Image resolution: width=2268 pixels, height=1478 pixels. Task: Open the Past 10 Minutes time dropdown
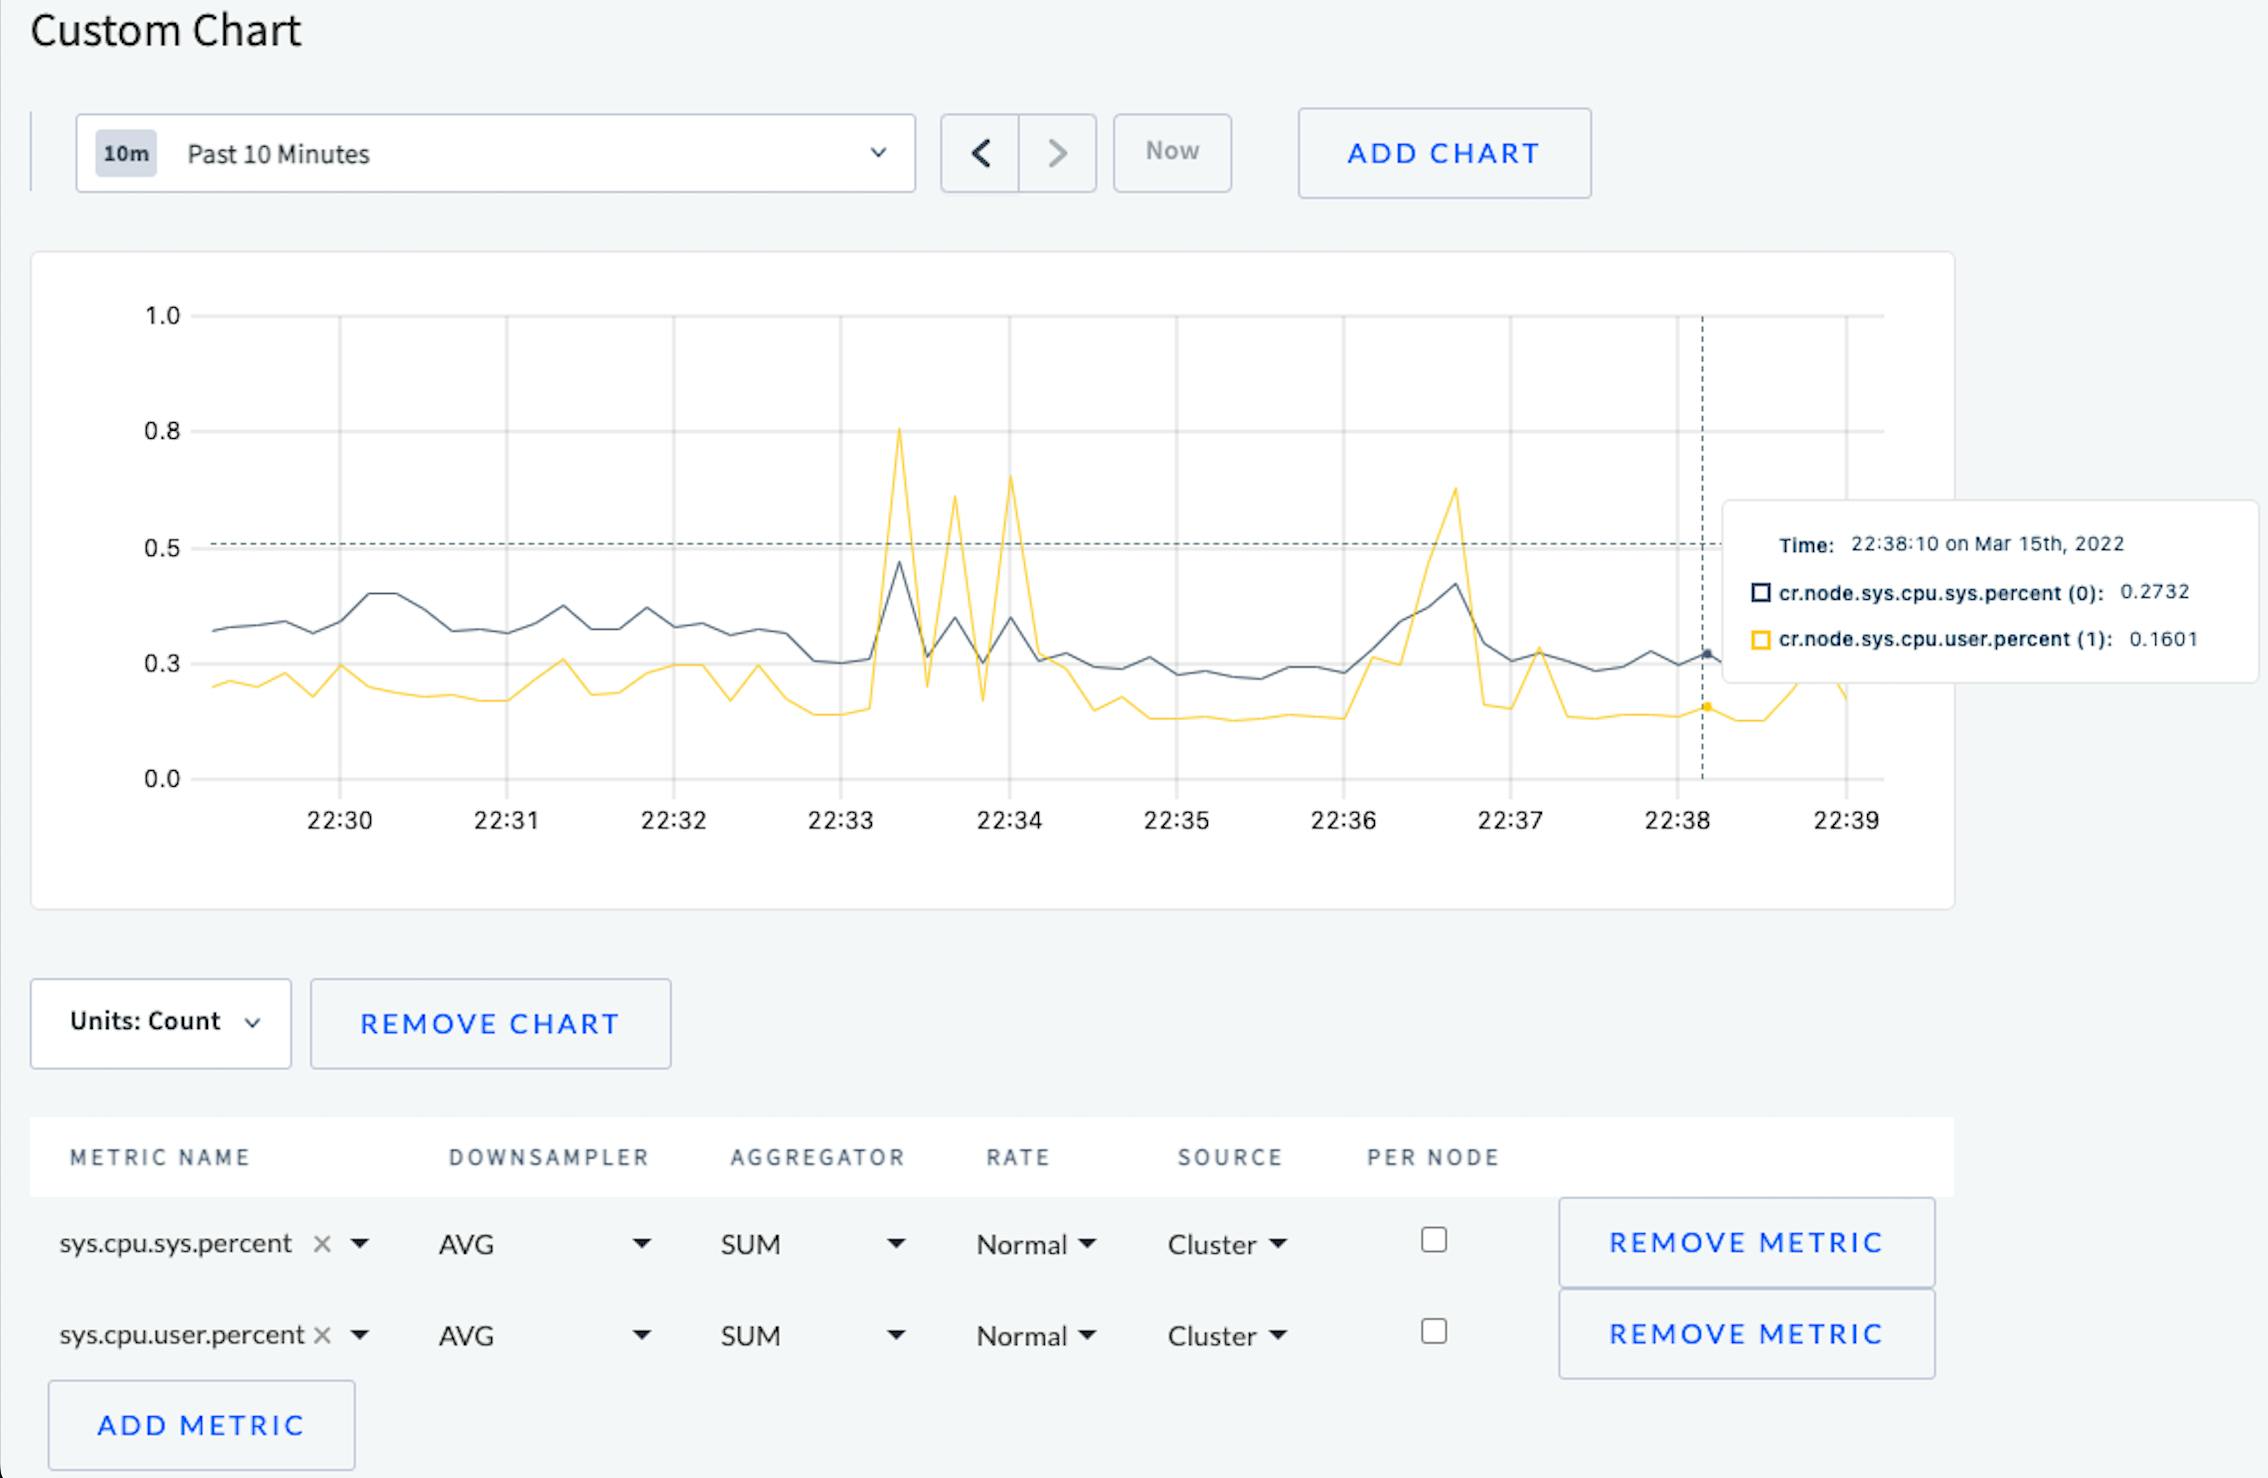(x=495, y=153)
